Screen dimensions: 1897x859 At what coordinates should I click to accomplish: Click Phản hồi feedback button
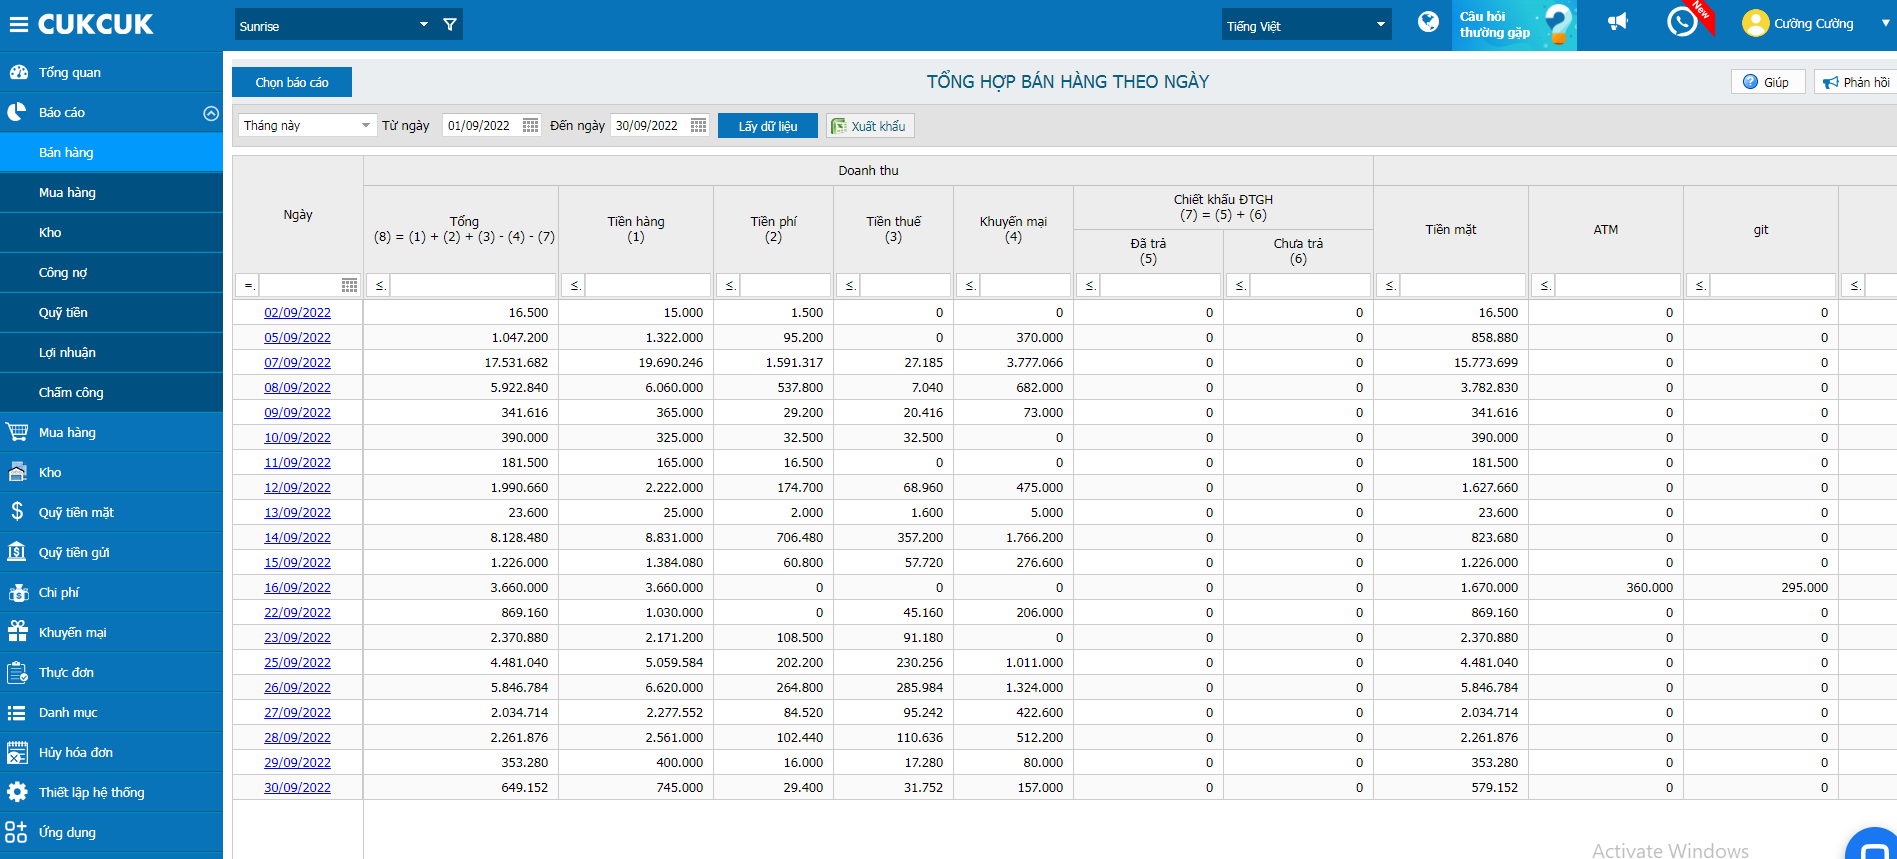point(1856,82)
